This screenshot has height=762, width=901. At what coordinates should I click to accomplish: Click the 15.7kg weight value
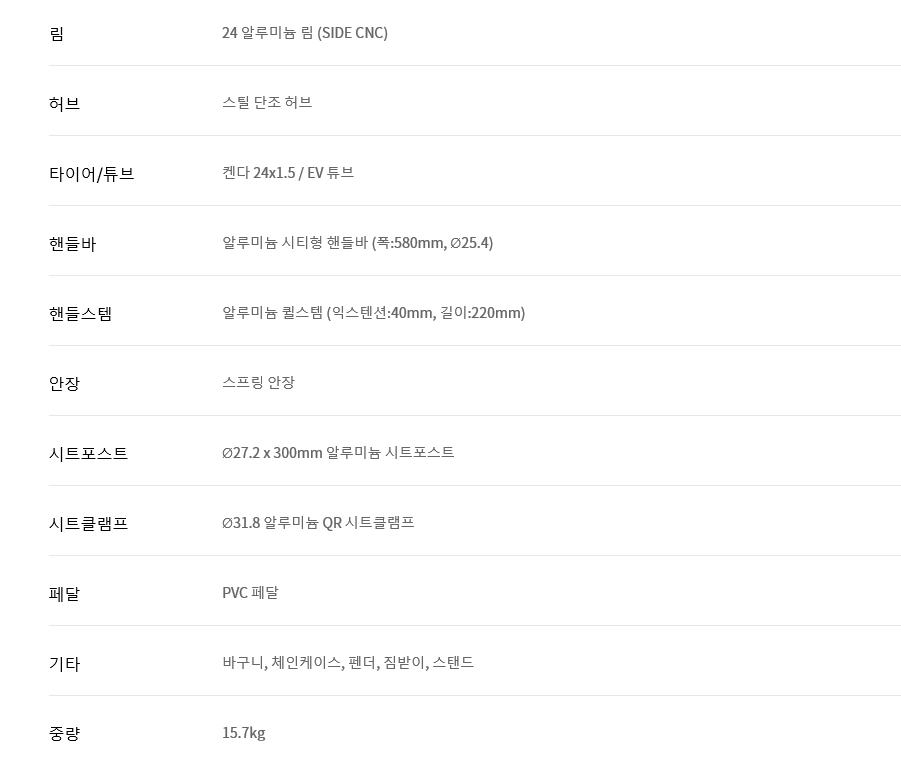pyautogui.click(x=244, y=733)
